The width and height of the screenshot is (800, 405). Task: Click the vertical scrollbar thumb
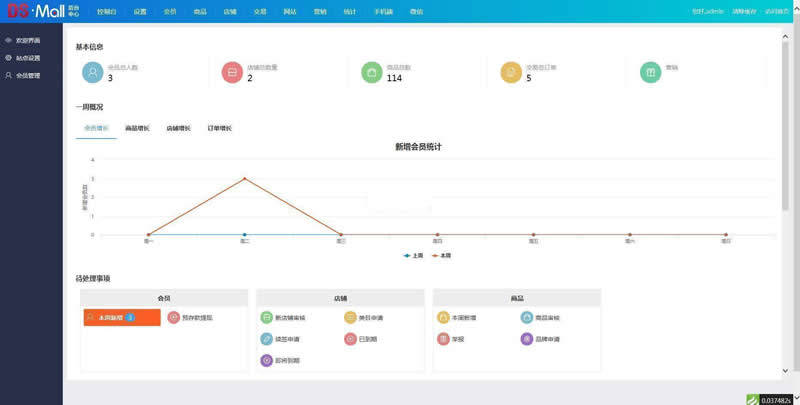pyautogui.click(x=785, y=125)
